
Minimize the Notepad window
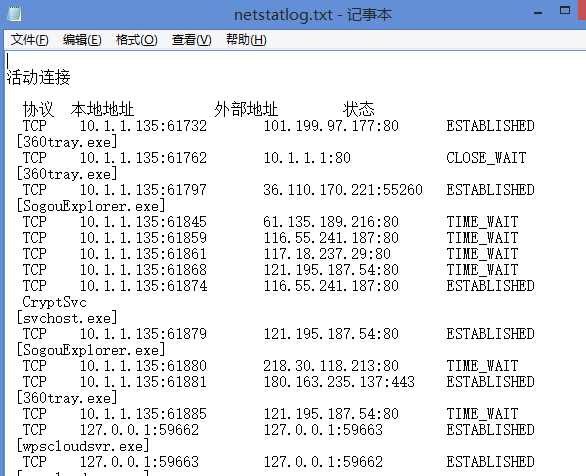point(538,13)
